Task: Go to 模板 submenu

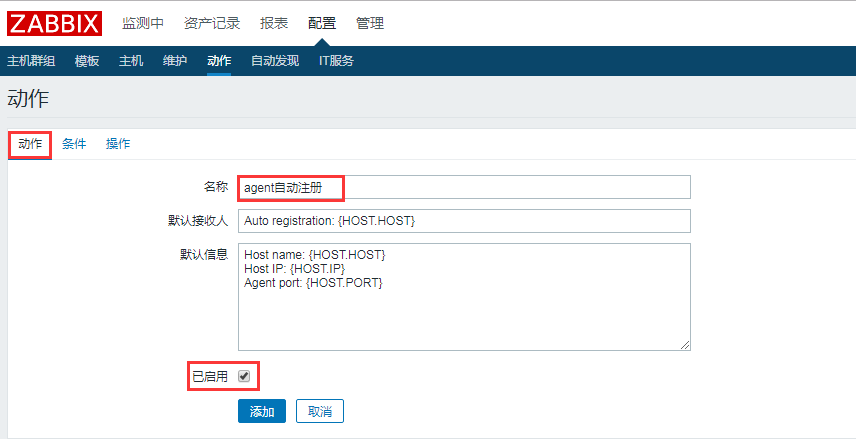Action: [87, 61]
